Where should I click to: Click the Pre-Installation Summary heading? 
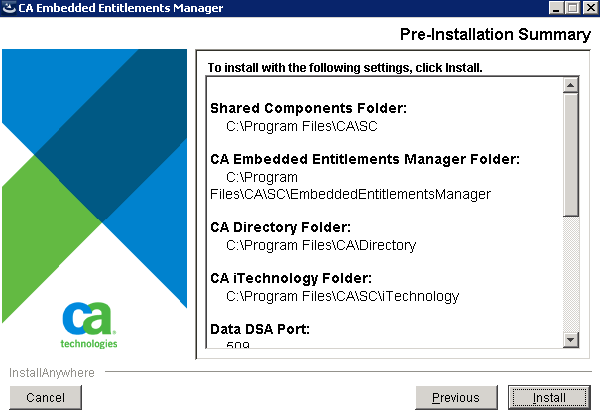point(495,35)
